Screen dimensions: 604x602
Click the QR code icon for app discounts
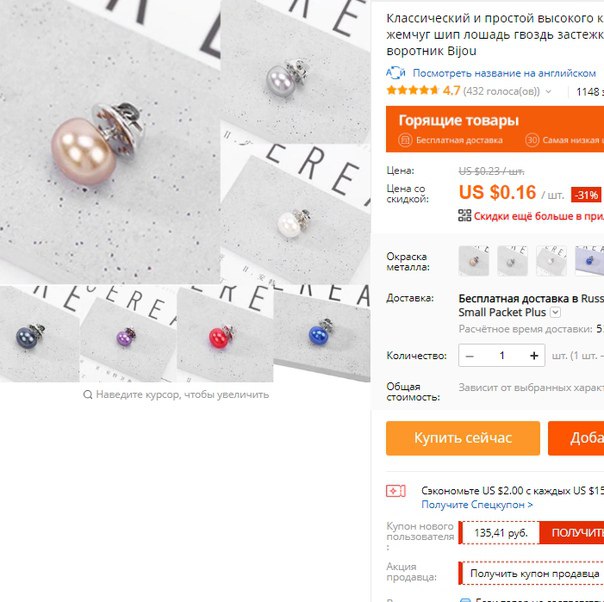465,215
